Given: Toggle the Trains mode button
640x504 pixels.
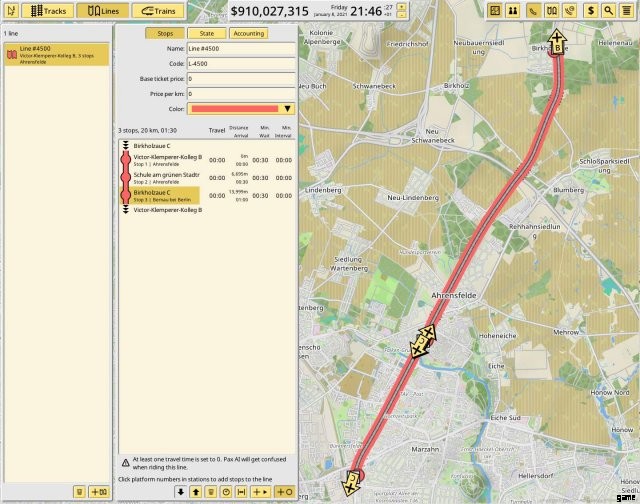Looking at the screenshot, I should [156, 11].
